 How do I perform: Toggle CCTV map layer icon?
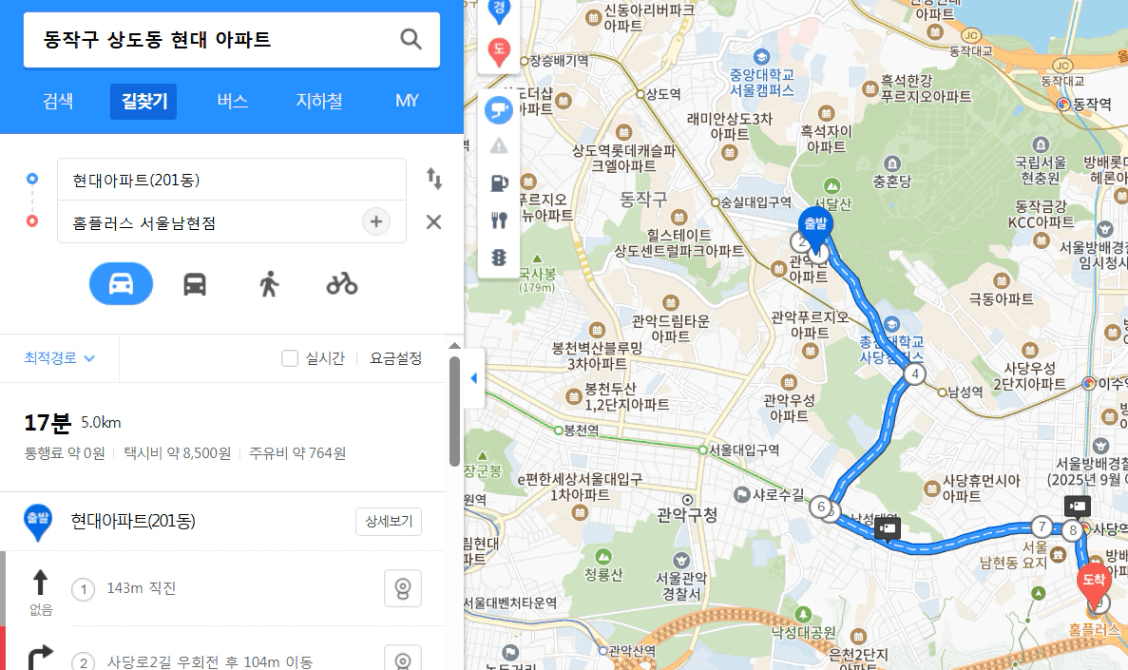pos(499,110)
